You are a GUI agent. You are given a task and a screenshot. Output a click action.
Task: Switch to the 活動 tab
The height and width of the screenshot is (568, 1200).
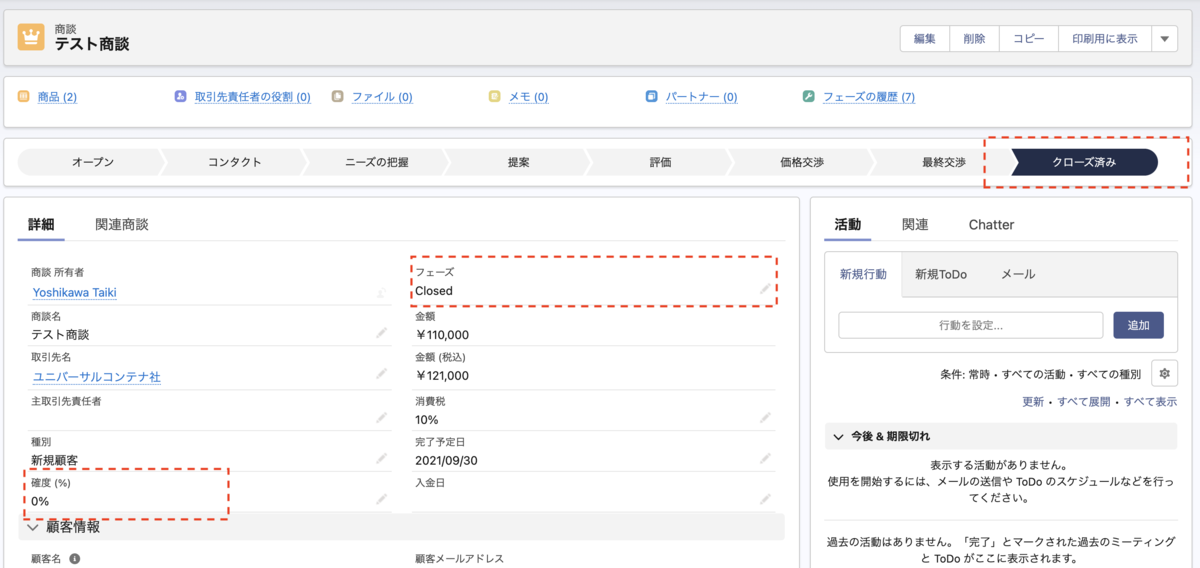click(848, 224)
